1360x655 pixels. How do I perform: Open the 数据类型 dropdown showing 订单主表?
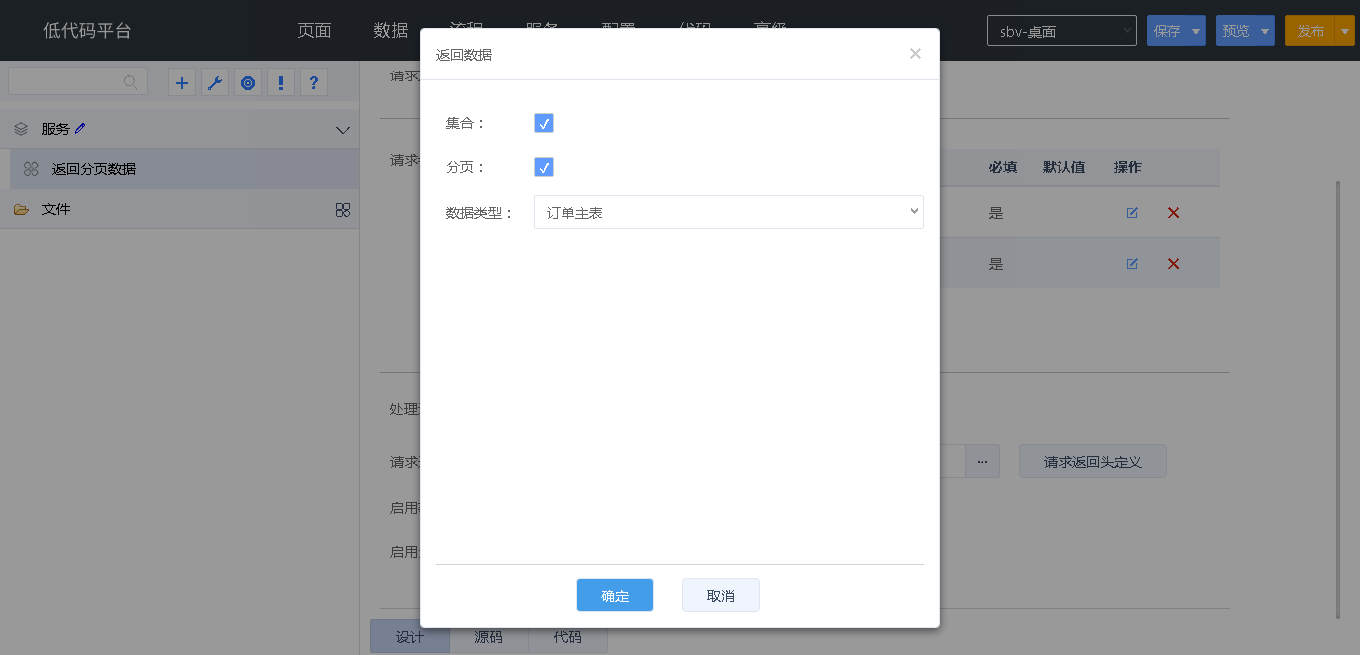728,212
